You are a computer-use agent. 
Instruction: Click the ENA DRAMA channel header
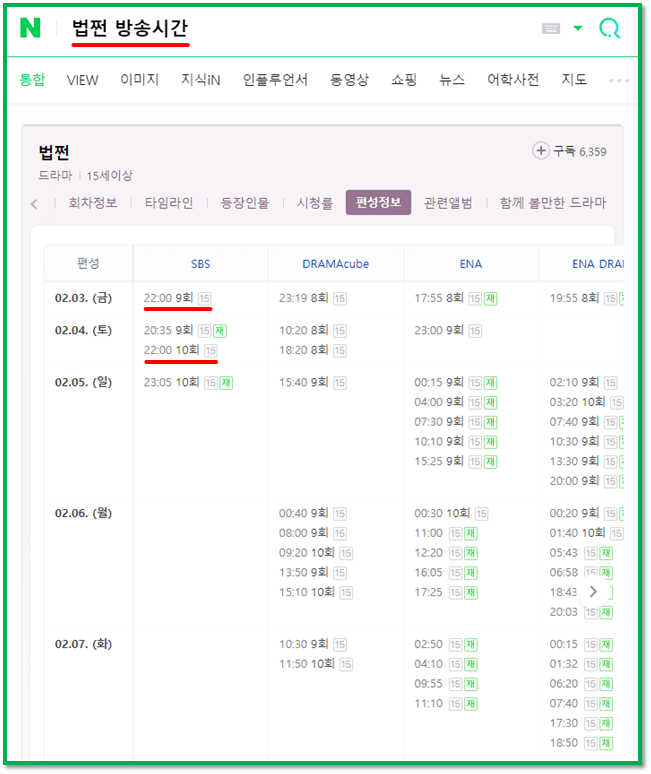pos(597,264)
